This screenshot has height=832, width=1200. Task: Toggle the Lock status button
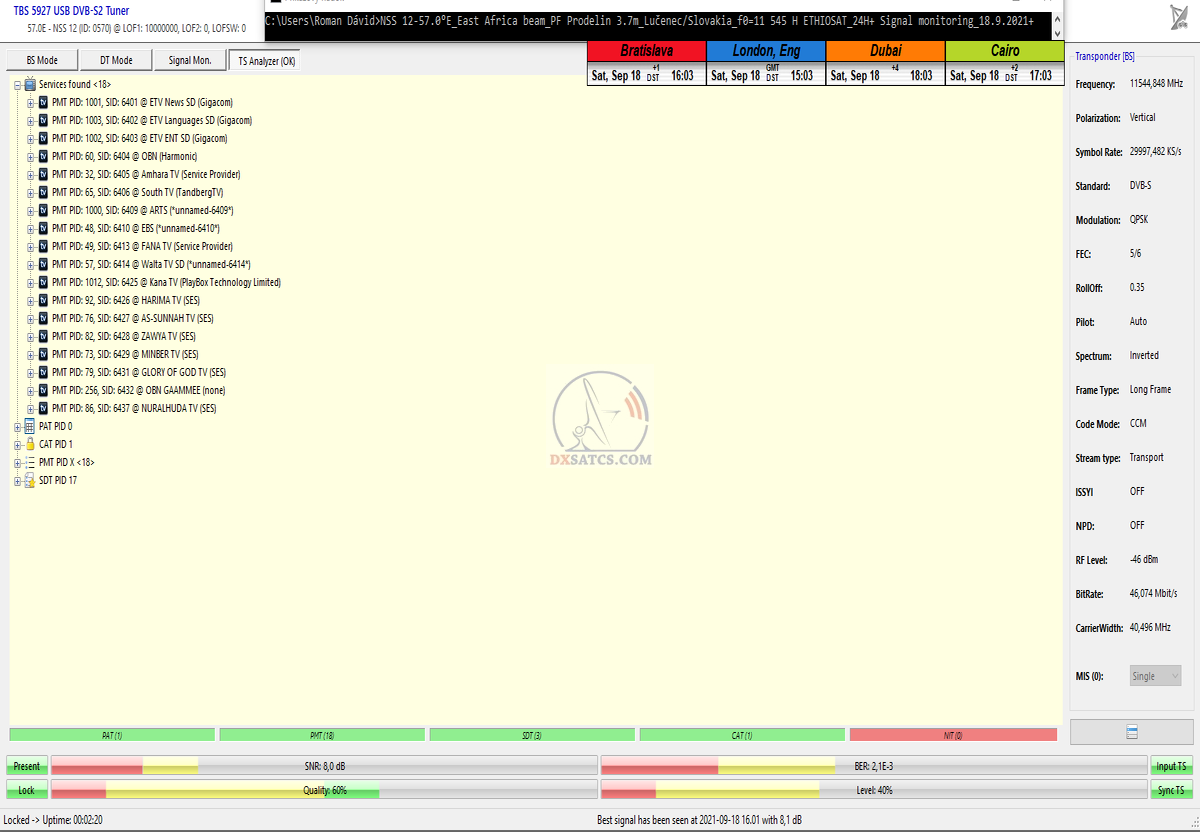point(27,790)
